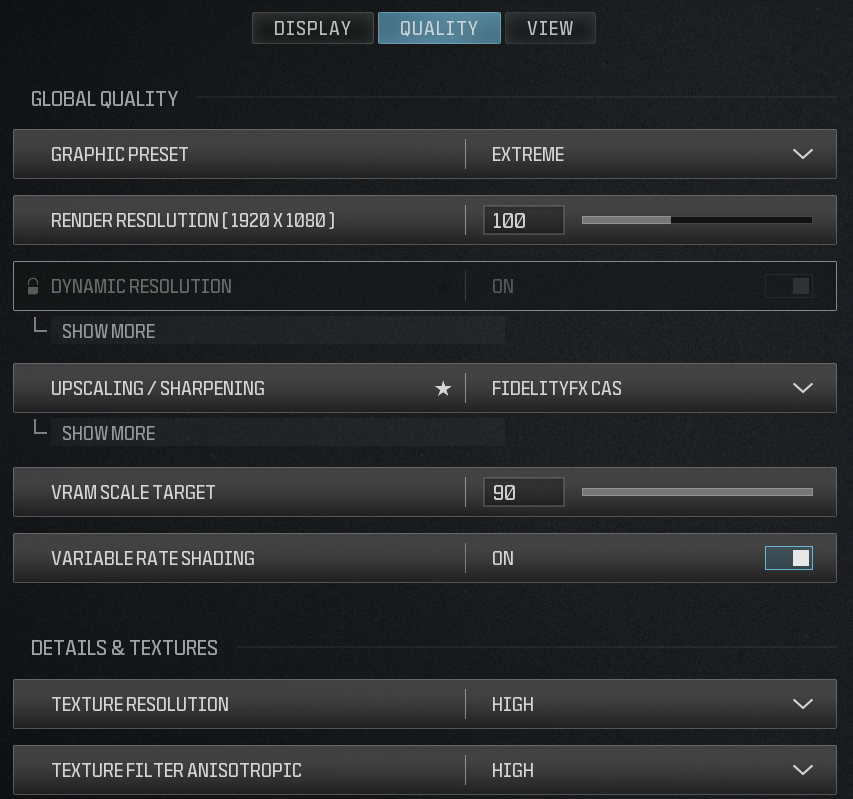The width and height of the screenshot is (853, 799).
Task: Click the Render Resolution value field
Action: click(x=523, y=220)
